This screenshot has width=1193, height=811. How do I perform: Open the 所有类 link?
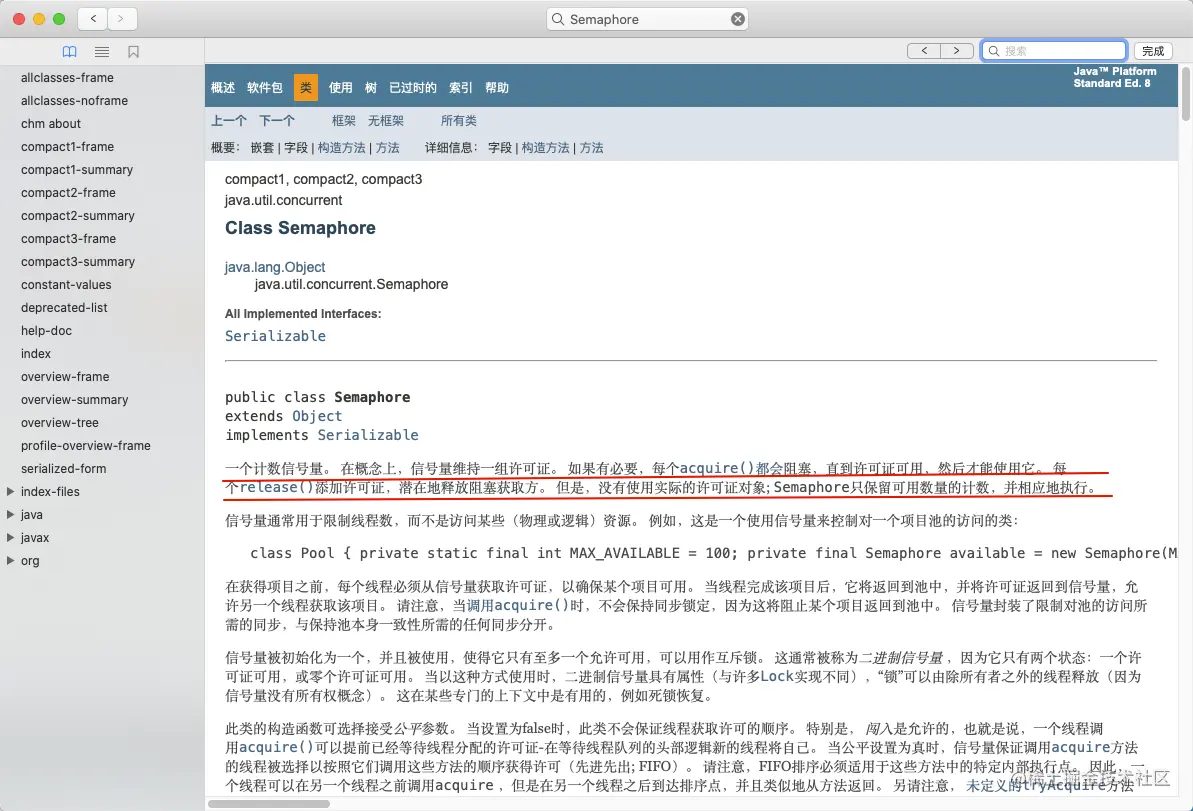[x=459, y=120]
